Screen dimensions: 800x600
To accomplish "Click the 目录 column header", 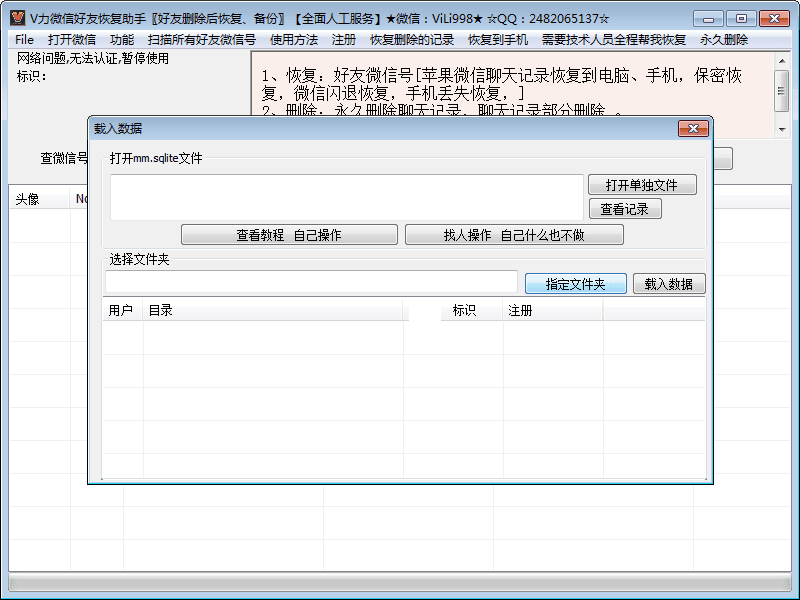I will tap(273, 310).
